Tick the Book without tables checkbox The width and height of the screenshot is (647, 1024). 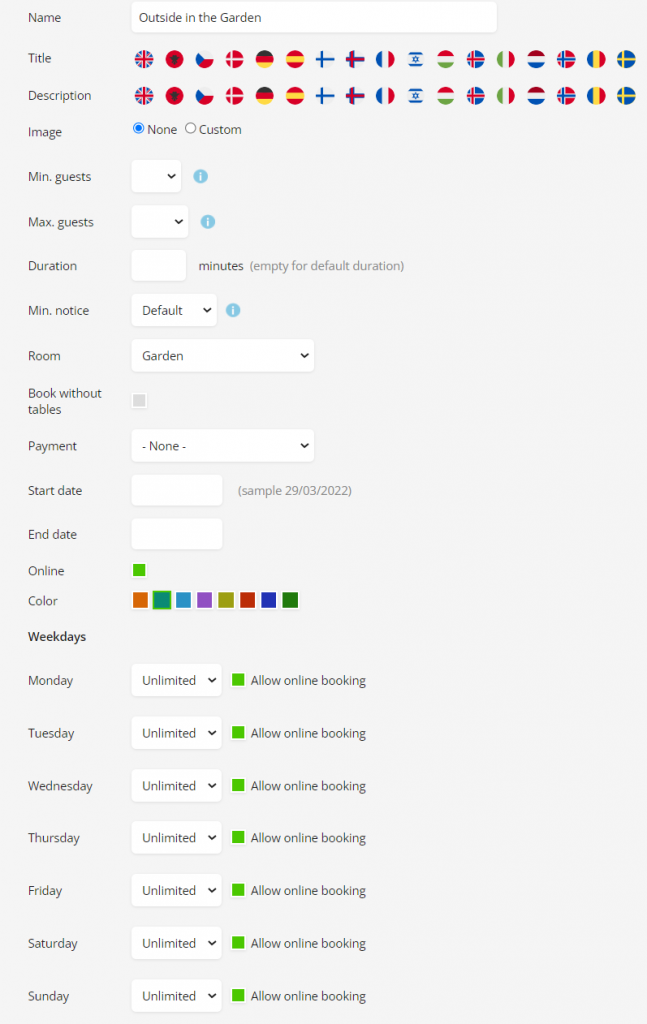[139, 400]
